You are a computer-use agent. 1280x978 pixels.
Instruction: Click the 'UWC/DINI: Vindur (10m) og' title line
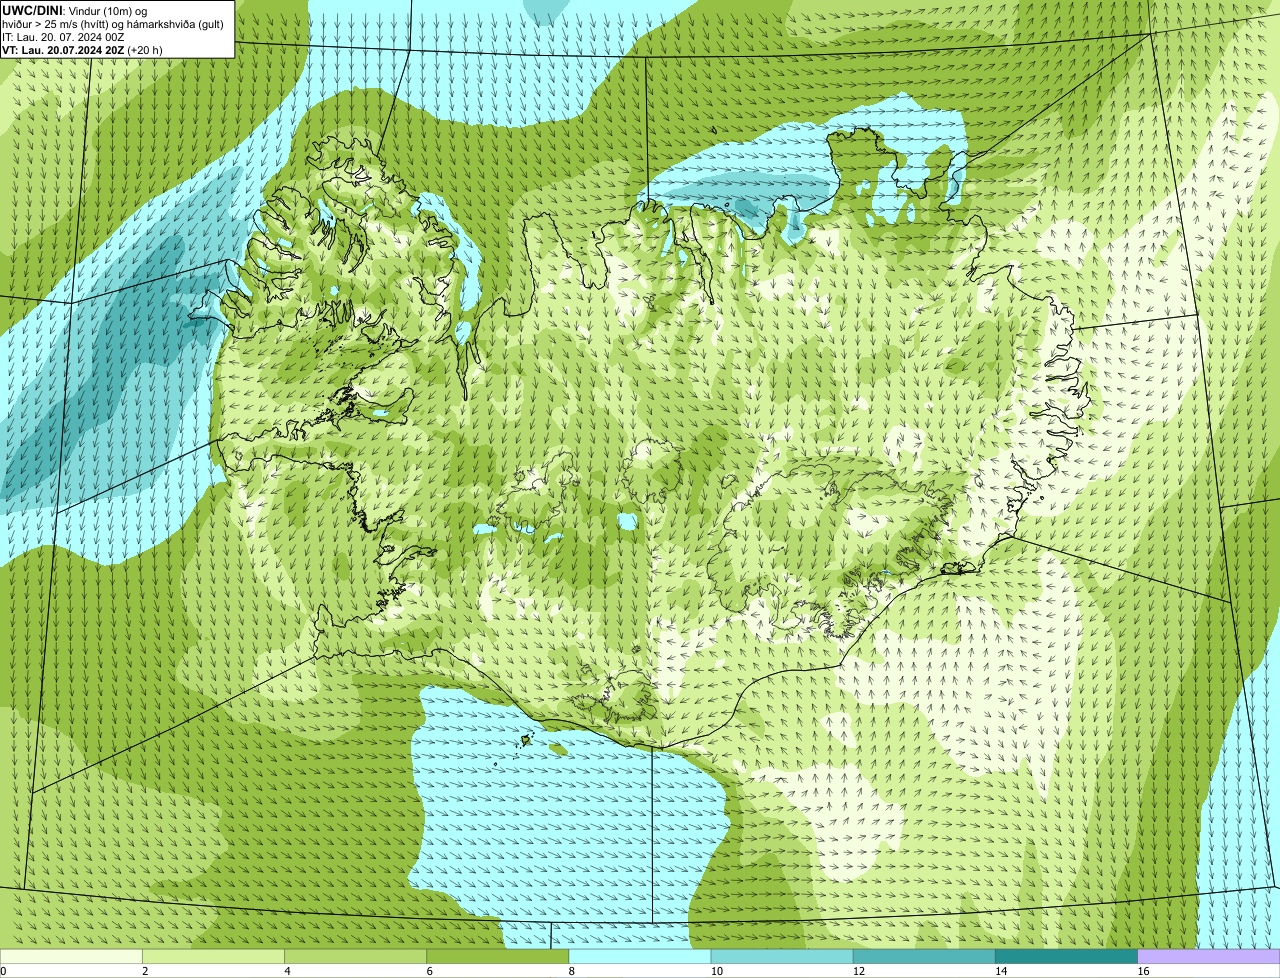75,11
